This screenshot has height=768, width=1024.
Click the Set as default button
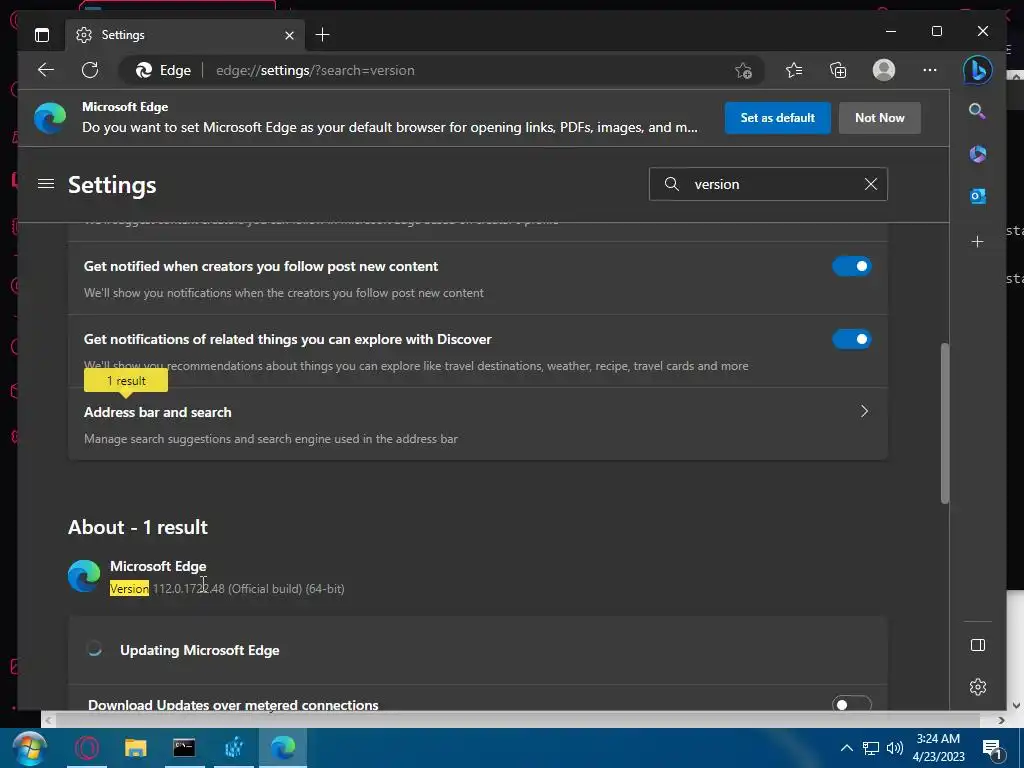tap(777, 118)
